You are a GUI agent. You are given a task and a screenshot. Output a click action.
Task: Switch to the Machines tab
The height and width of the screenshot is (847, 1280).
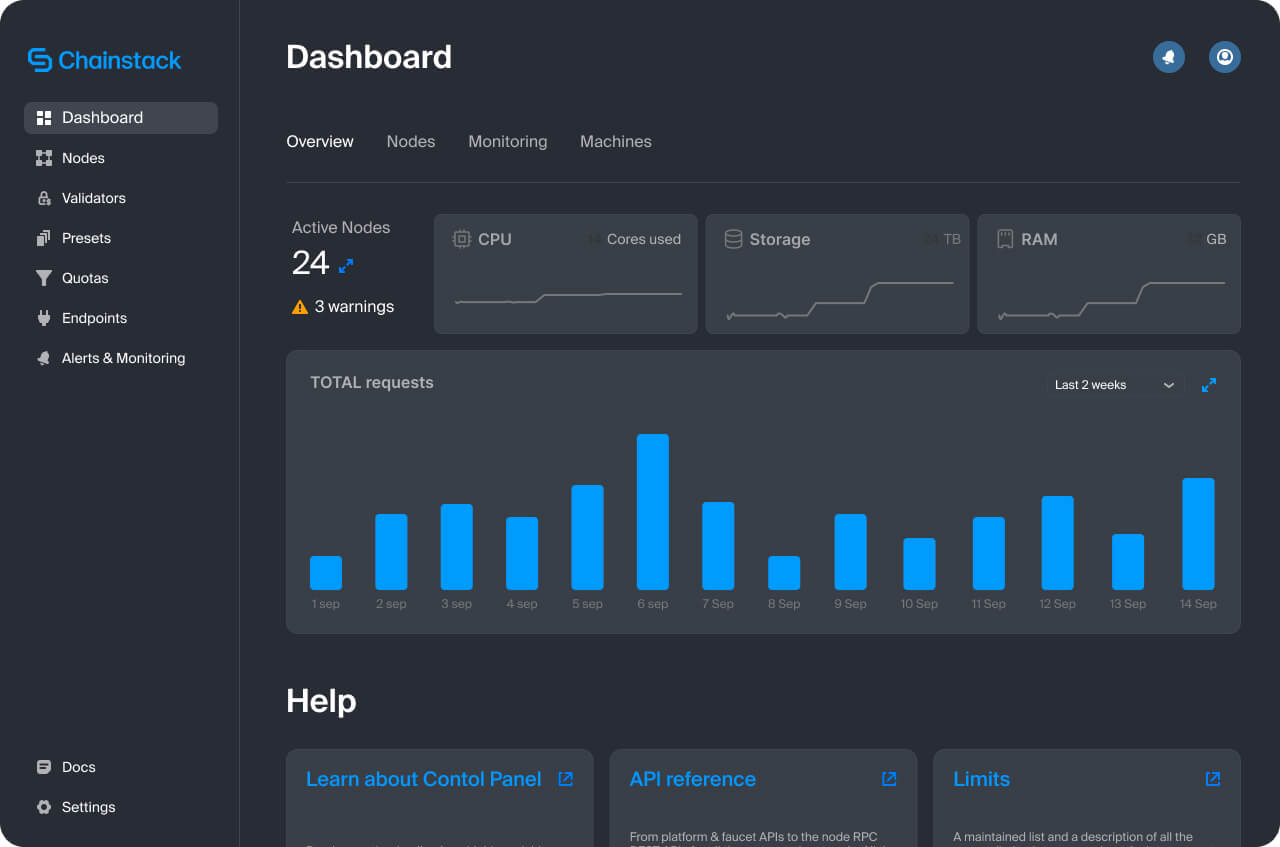coord(616,142)
